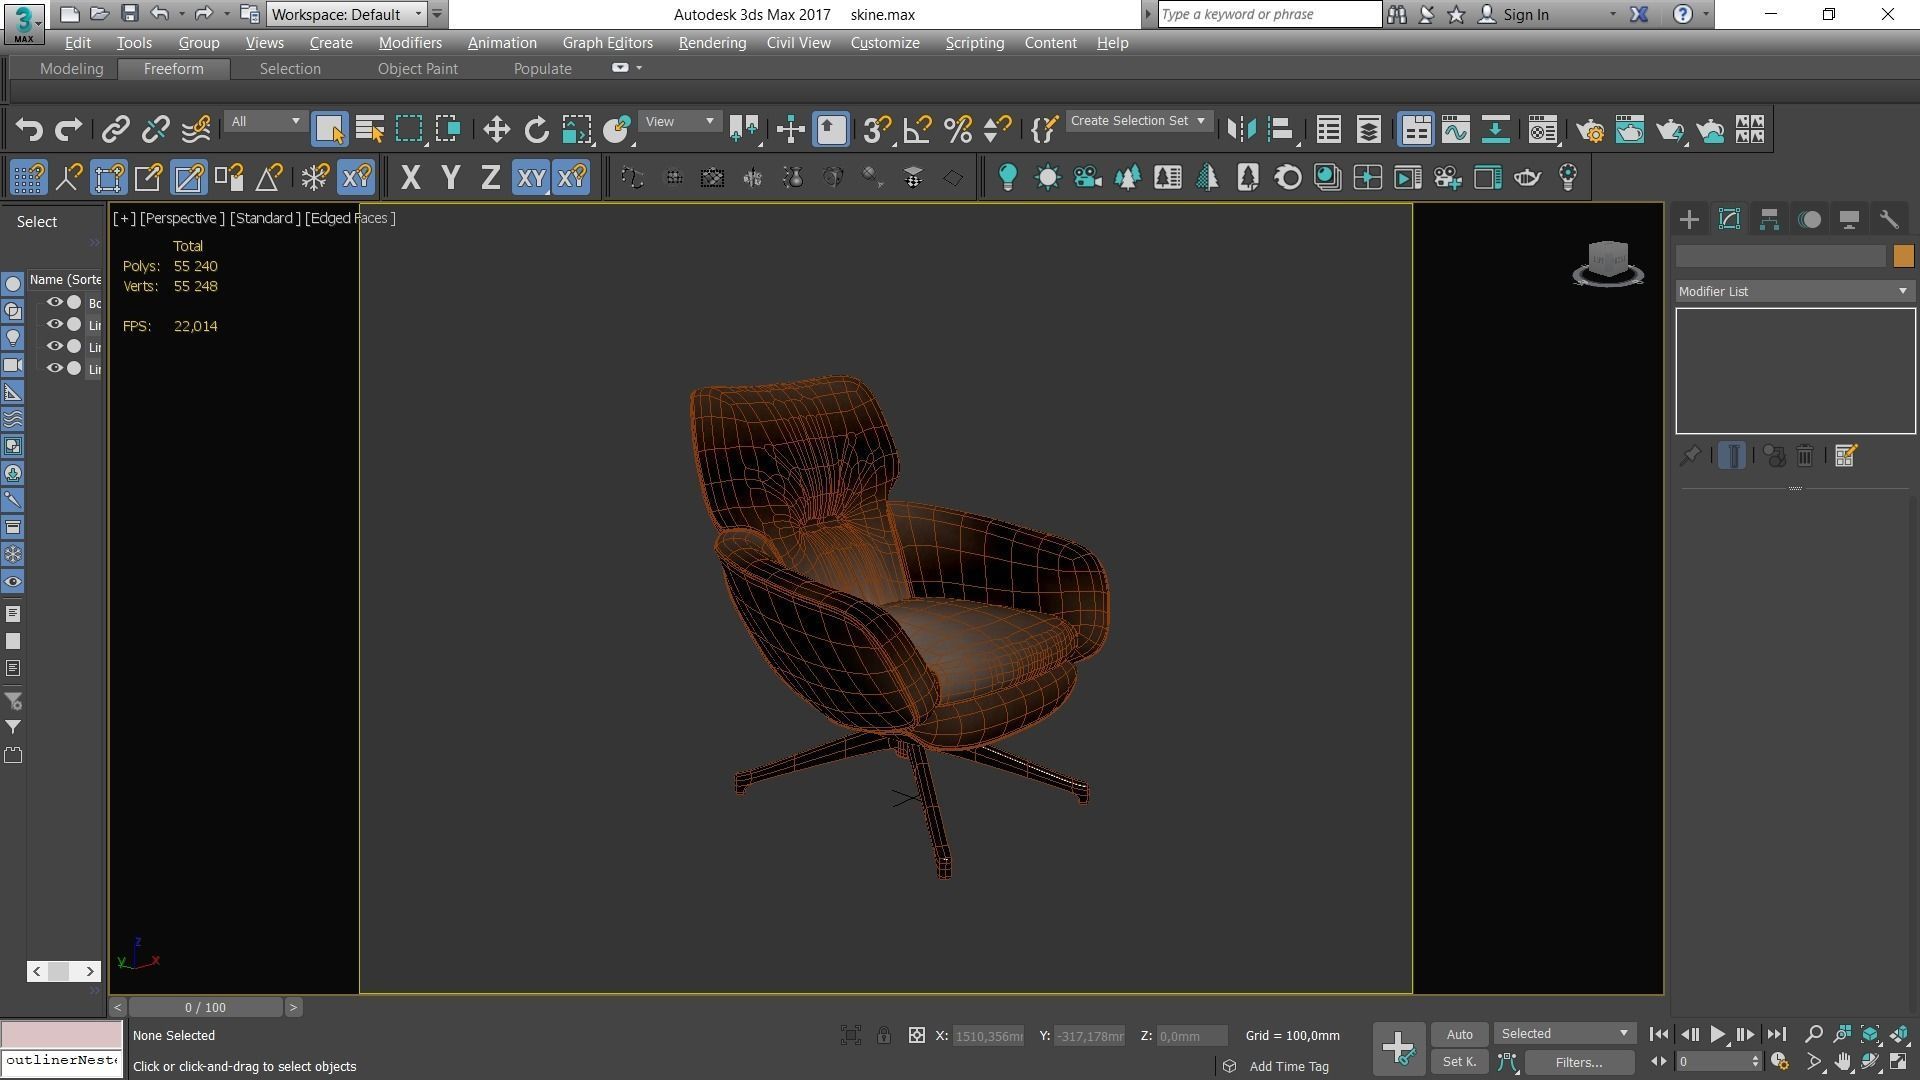This screenshot has height=1080, width=1920.
Task: Go to End frame button
Action: [x=1776, y=1034]
